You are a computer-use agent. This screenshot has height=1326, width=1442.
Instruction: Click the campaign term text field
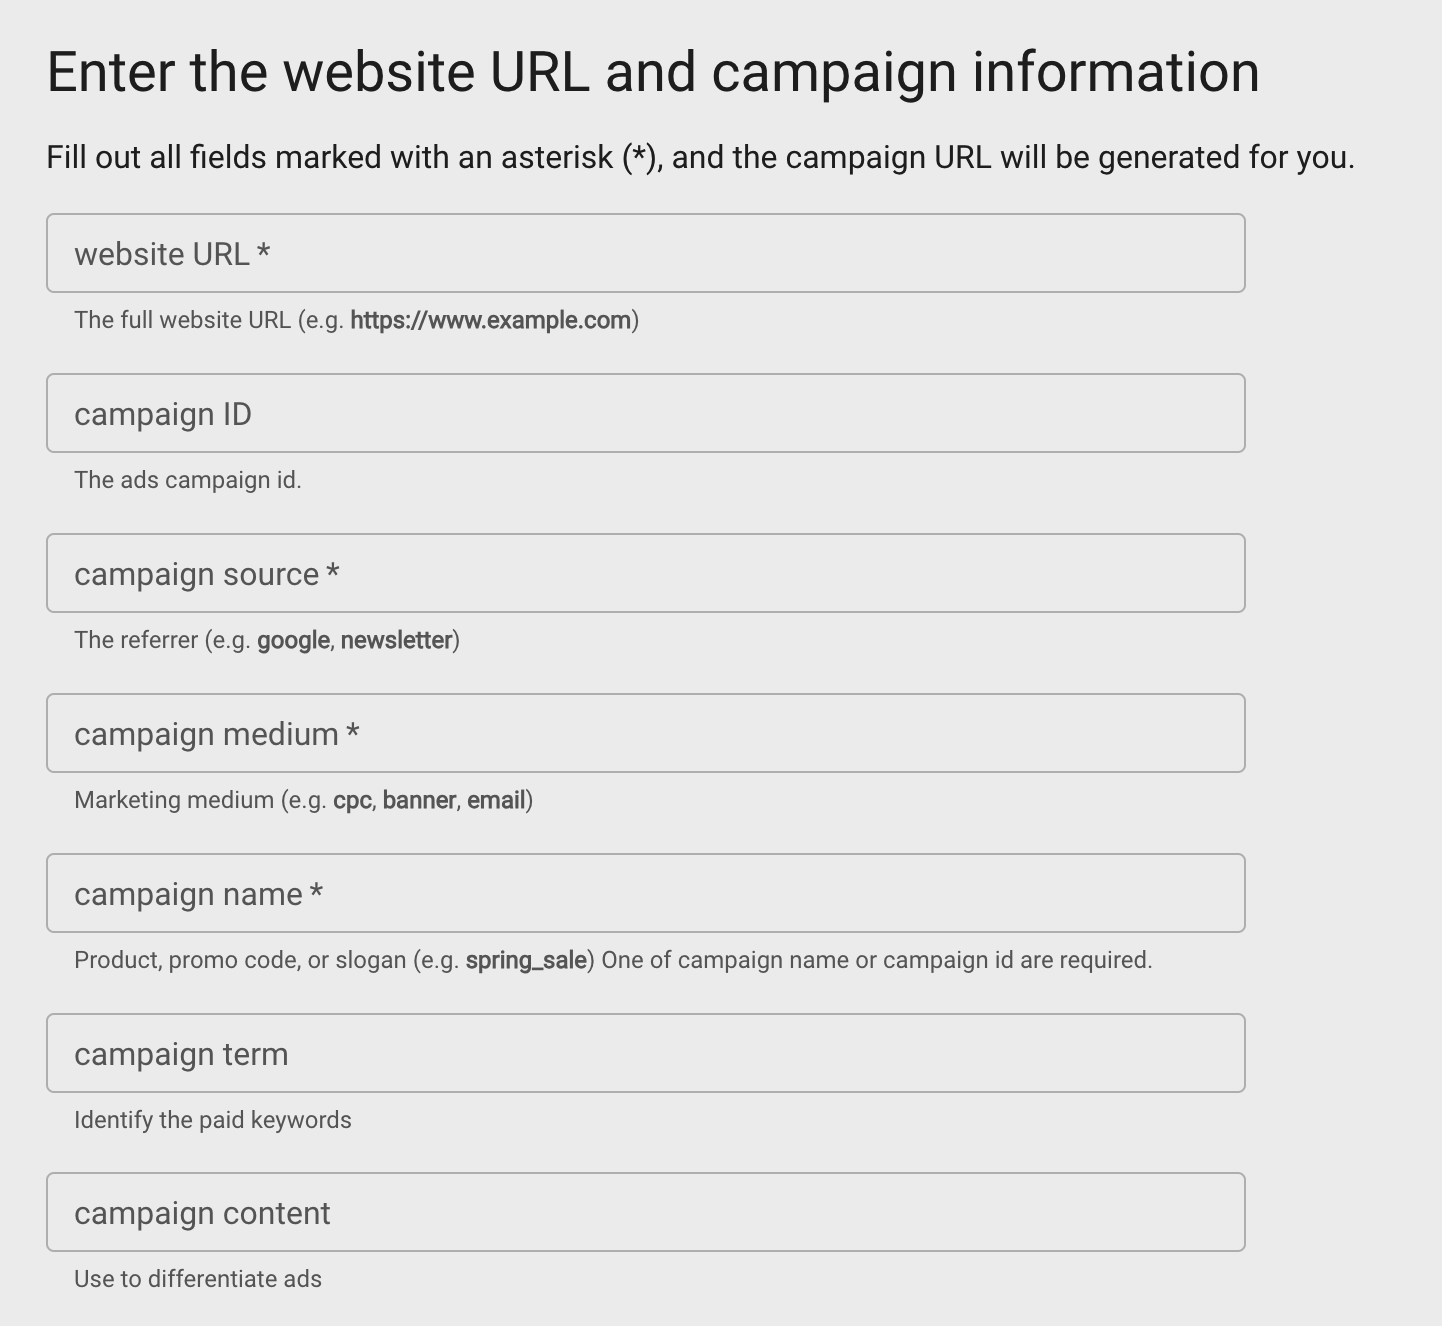click(x=645, y=1053)
